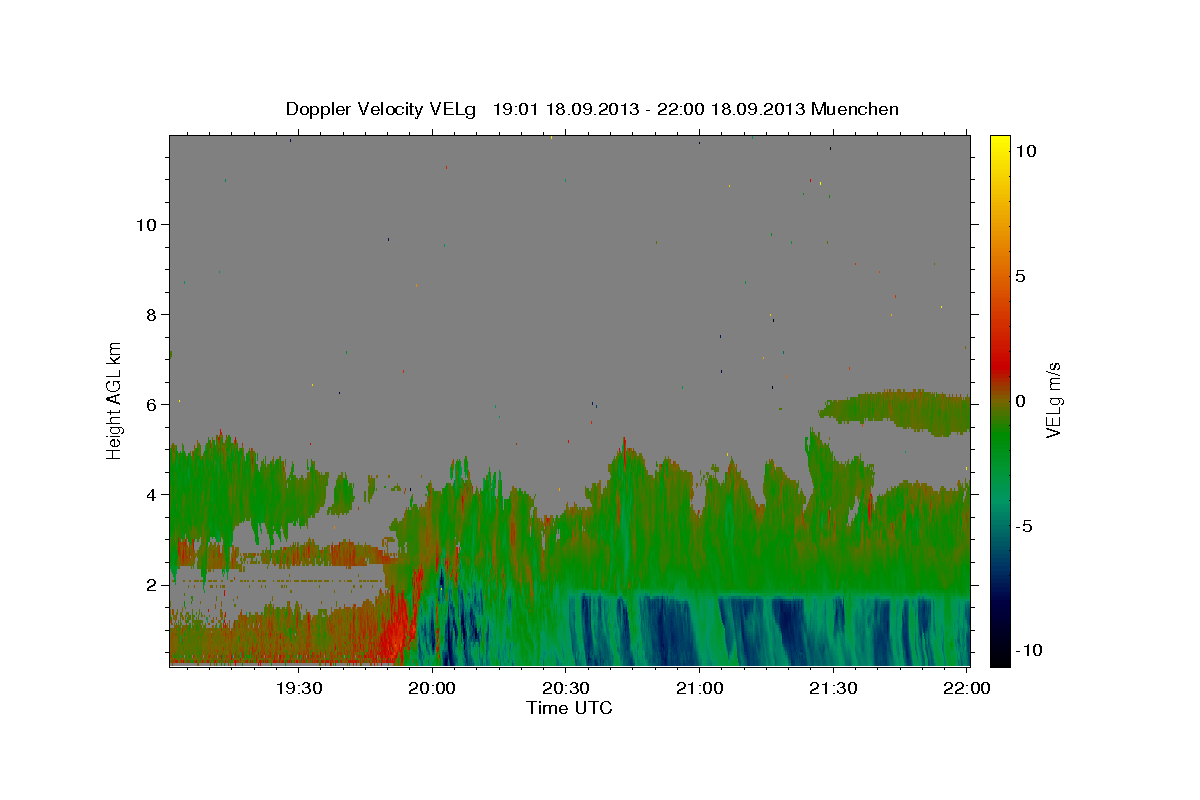The width and height of the screenshot is (1200, 800).
Task: Click the dark blue rain band near 21:00
Action: [x=670, y=630]
